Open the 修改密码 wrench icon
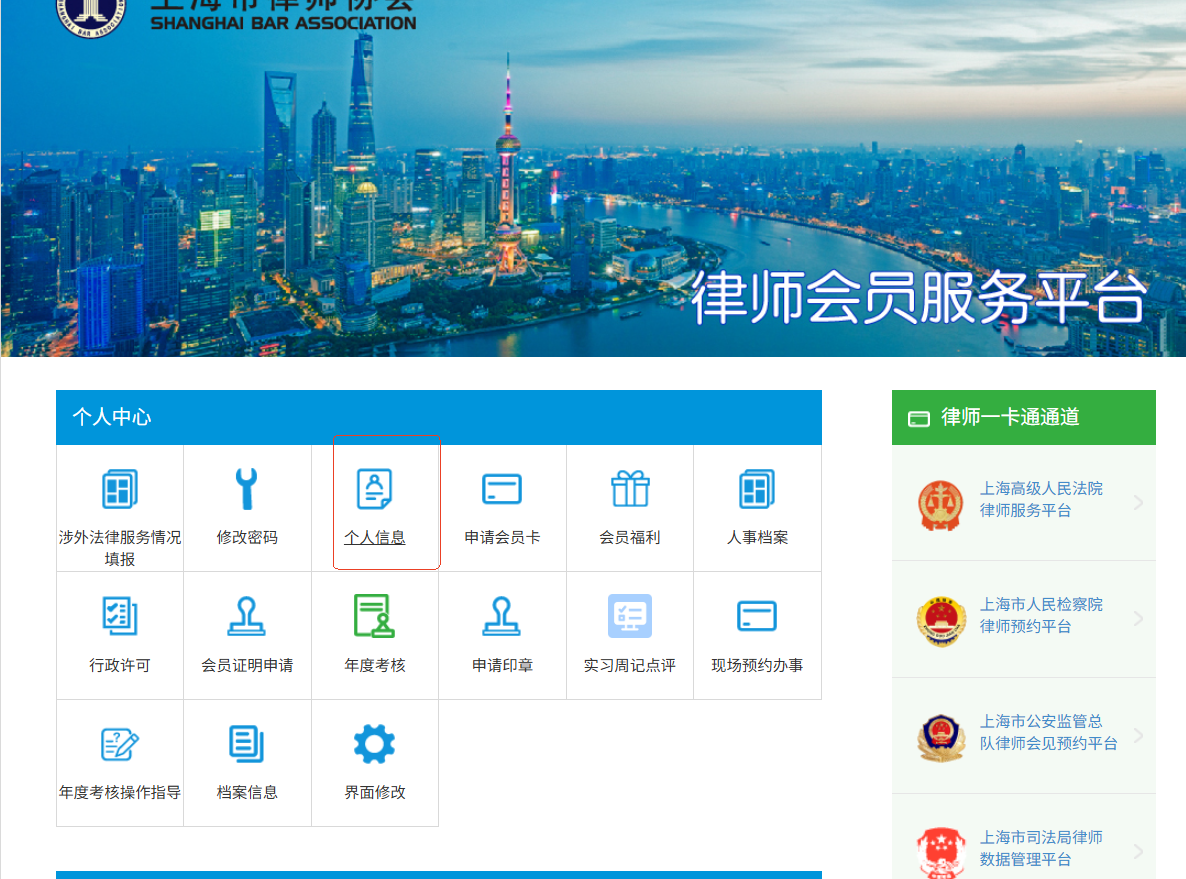Image resolution: width=1186 pixels, height=879 pixels. coord(247,489)
